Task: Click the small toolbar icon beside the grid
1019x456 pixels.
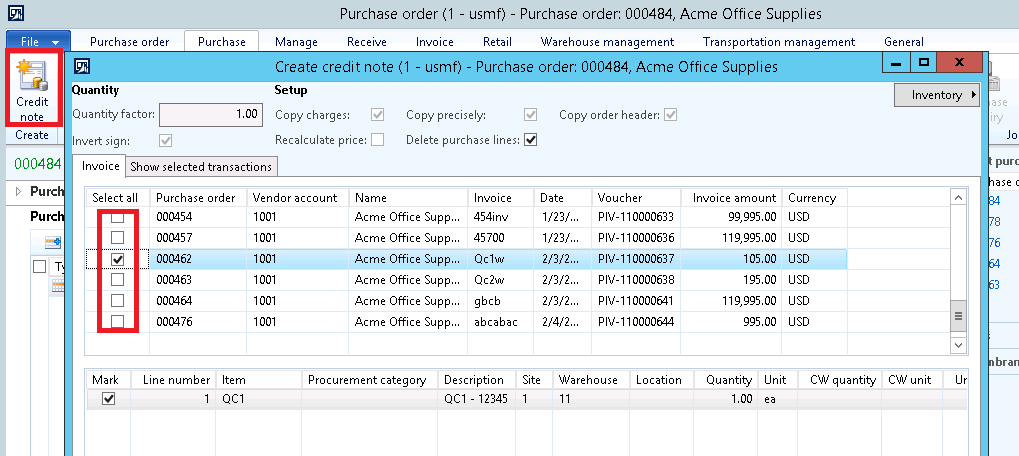Action: click(51, 243)
